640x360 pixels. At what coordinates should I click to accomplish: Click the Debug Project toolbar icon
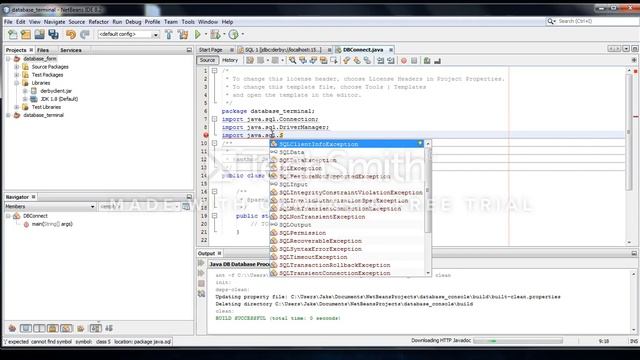215,35
